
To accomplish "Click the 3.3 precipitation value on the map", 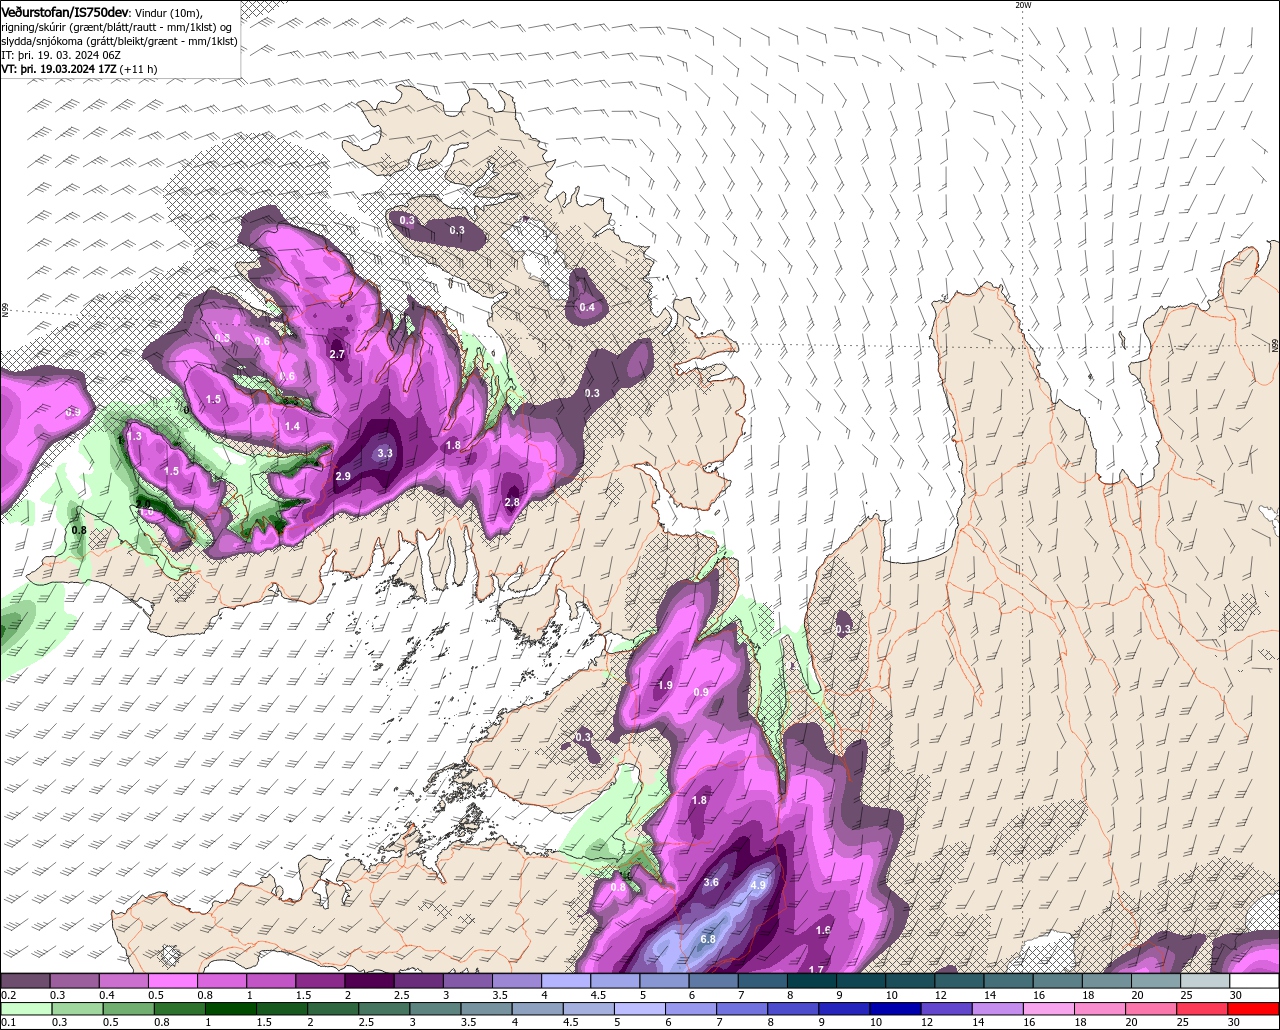I will (x=385, y=453).
